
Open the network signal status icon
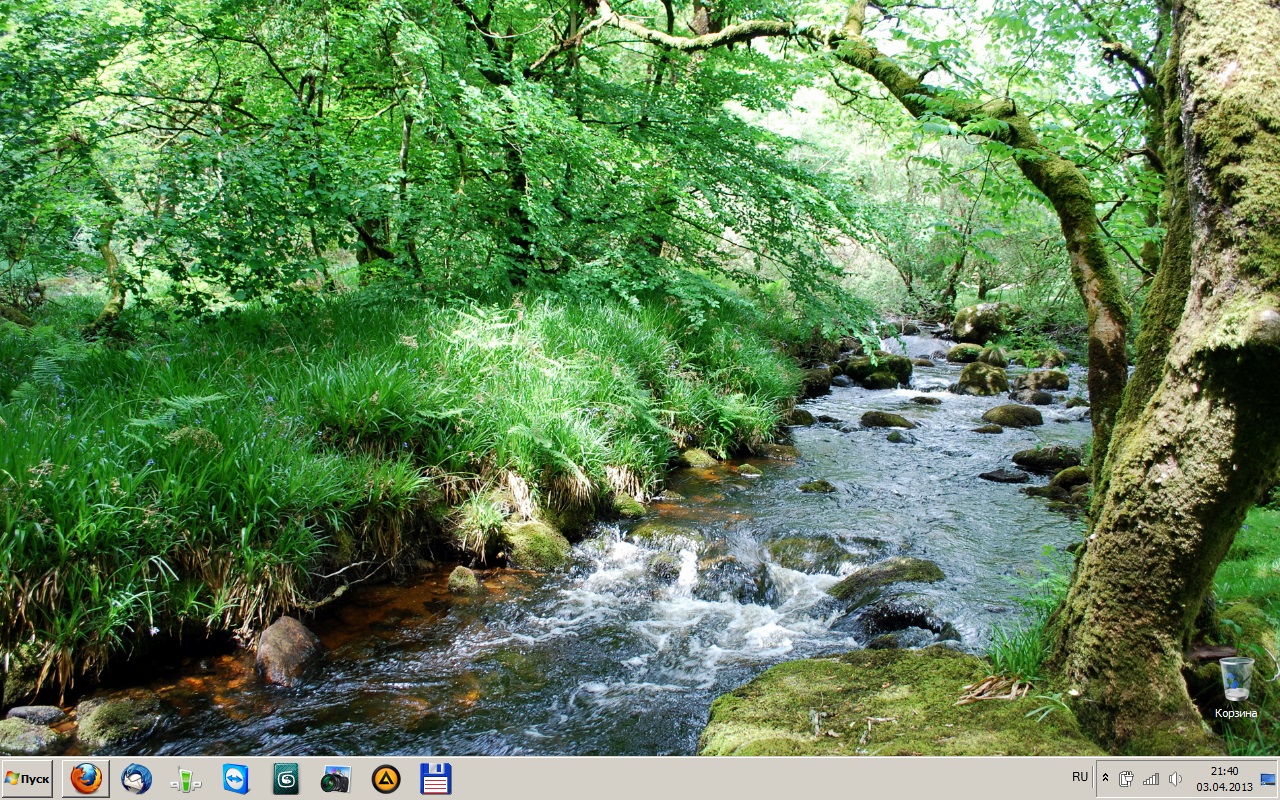1151,778
